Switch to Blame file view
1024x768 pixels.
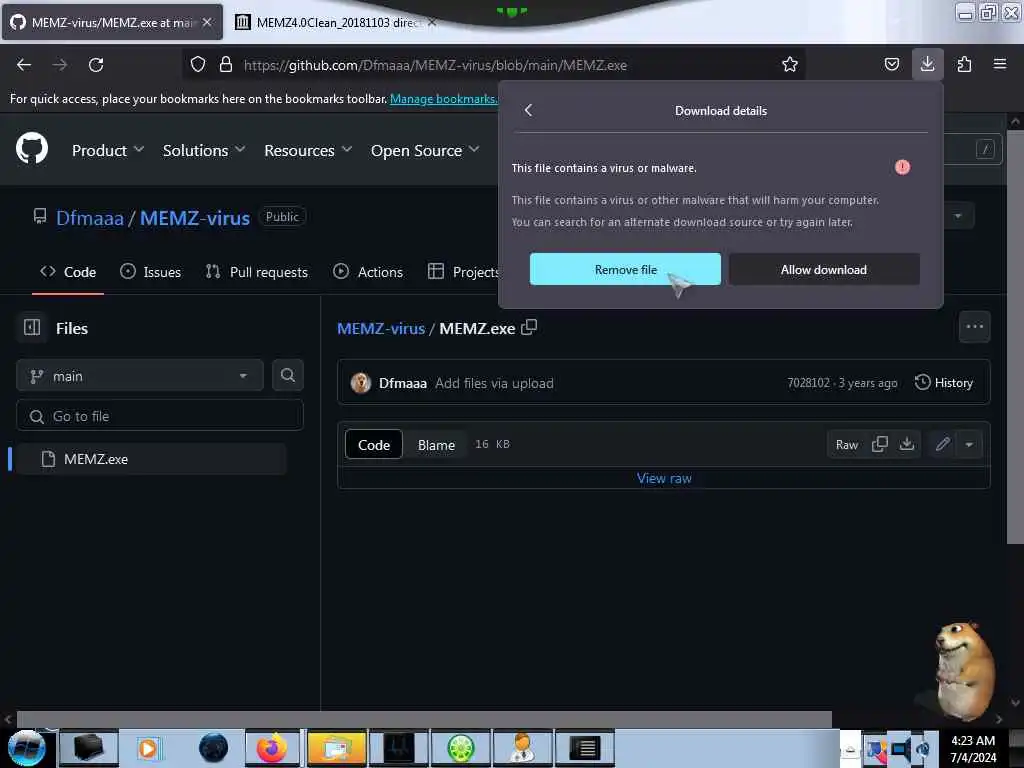[x=436, y=445]
